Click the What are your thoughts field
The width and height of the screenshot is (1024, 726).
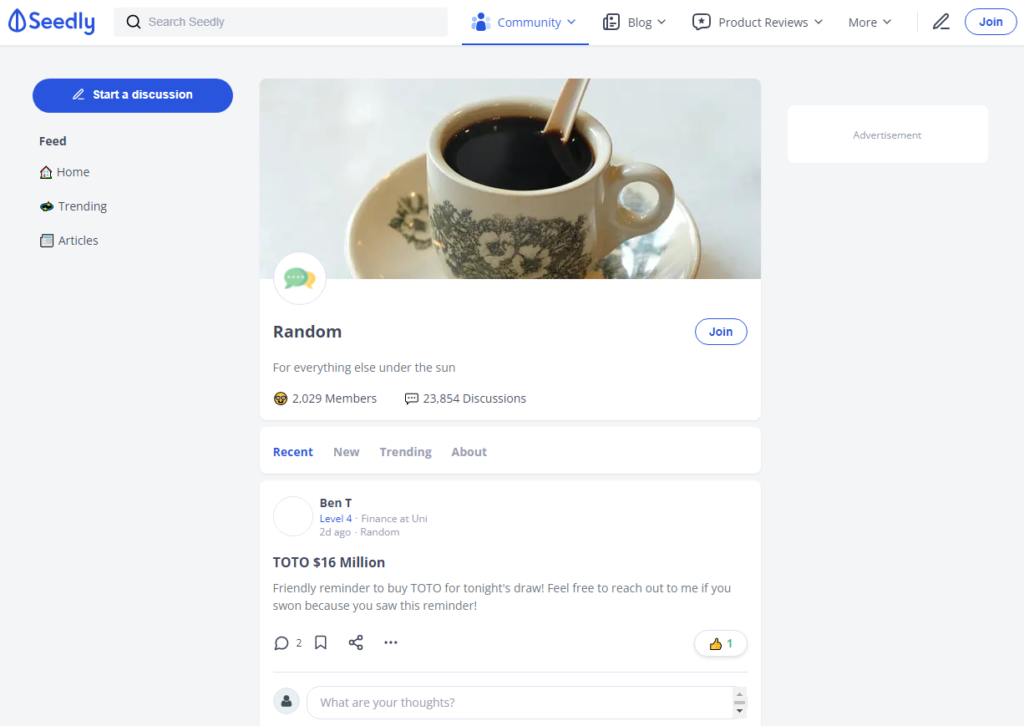(x=520, y=702)
